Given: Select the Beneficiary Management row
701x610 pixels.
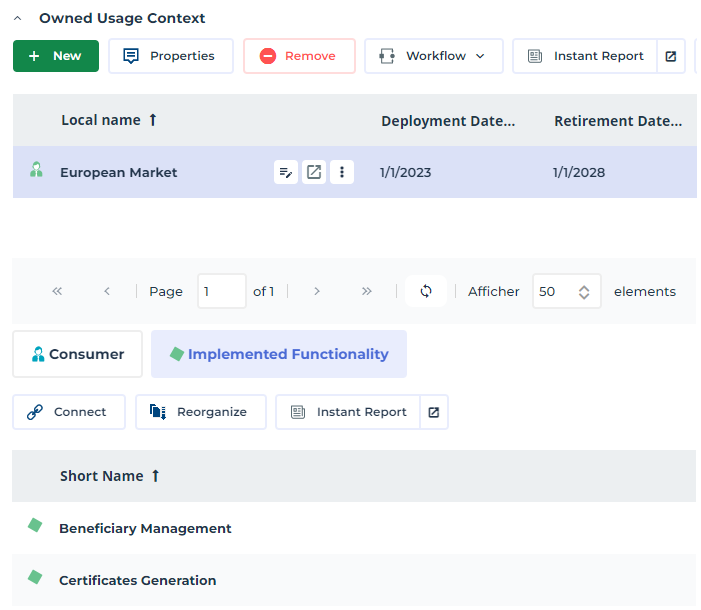Looking at the screenshot, I should tap(145, 528).
